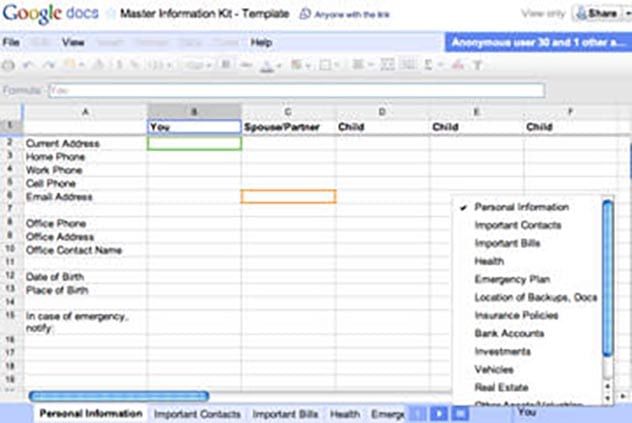Click the redo arrow icon

click(x=48, y=65)
